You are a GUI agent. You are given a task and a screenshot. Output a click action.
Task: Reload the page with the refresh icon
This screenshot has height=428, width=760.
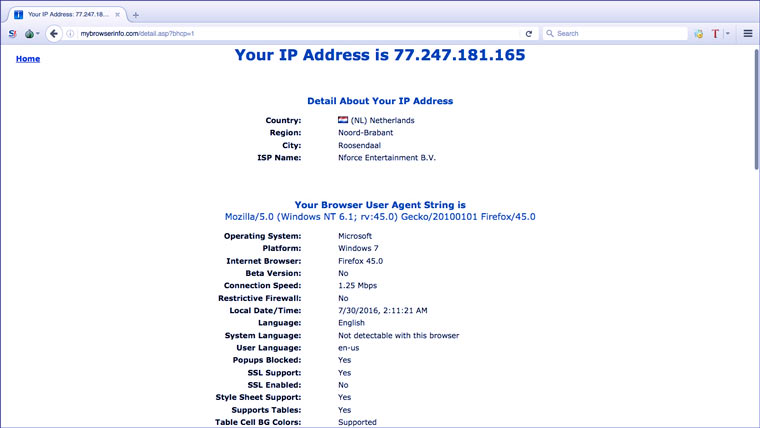point(529,33)
